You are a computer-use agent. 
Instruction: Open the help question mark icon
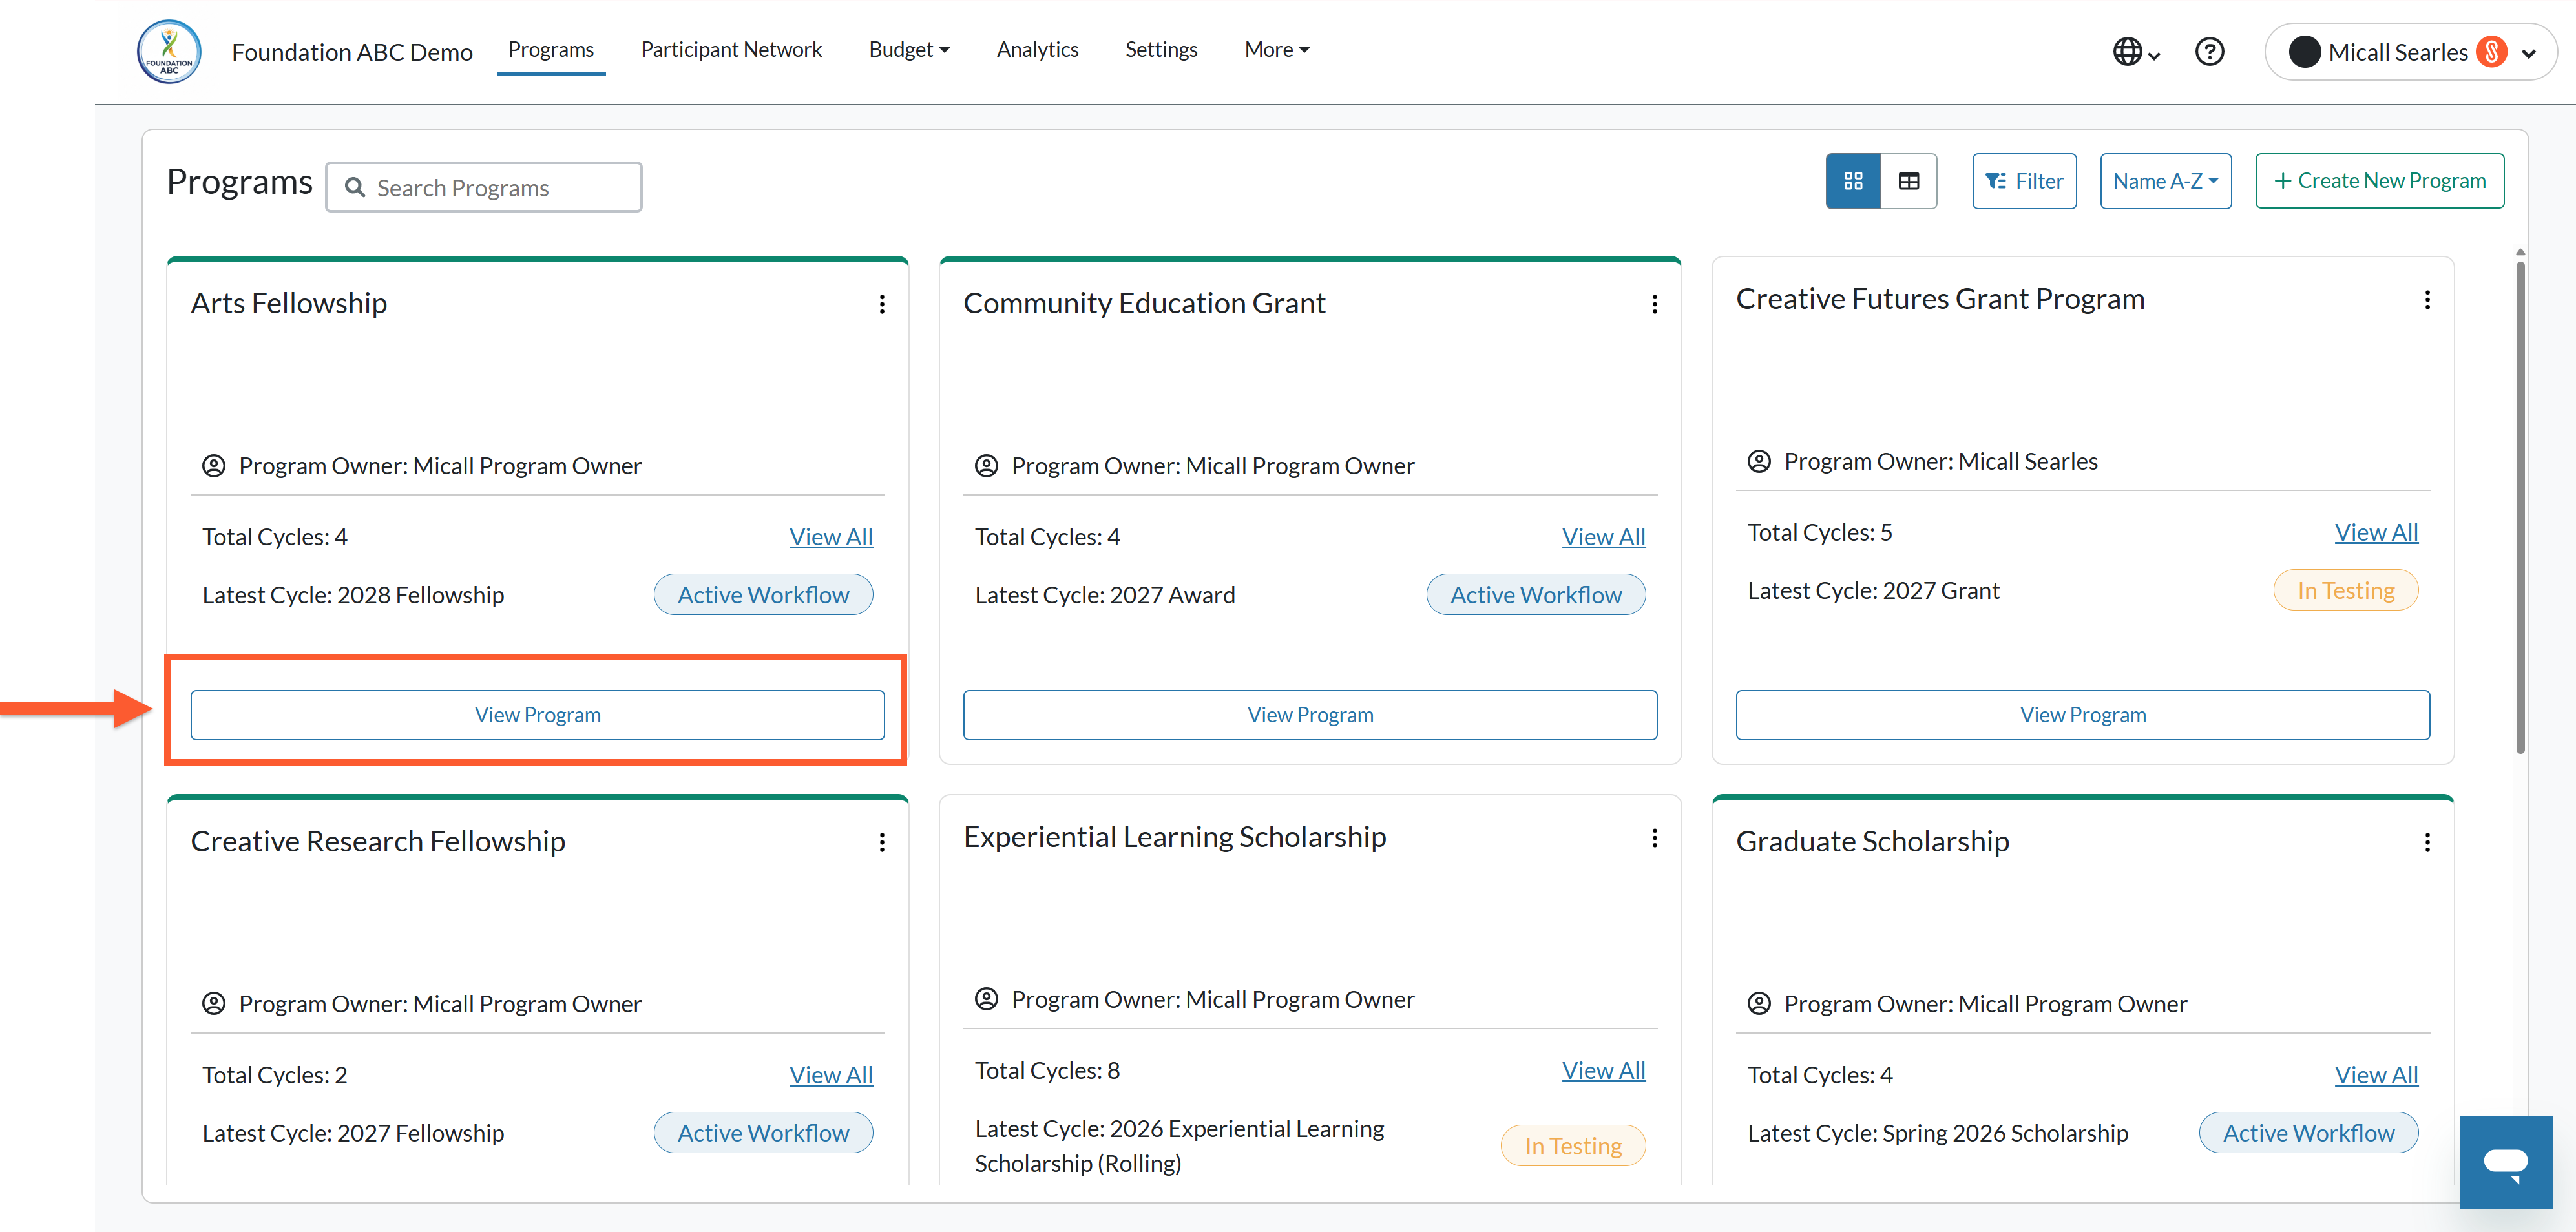[2209, 52]
